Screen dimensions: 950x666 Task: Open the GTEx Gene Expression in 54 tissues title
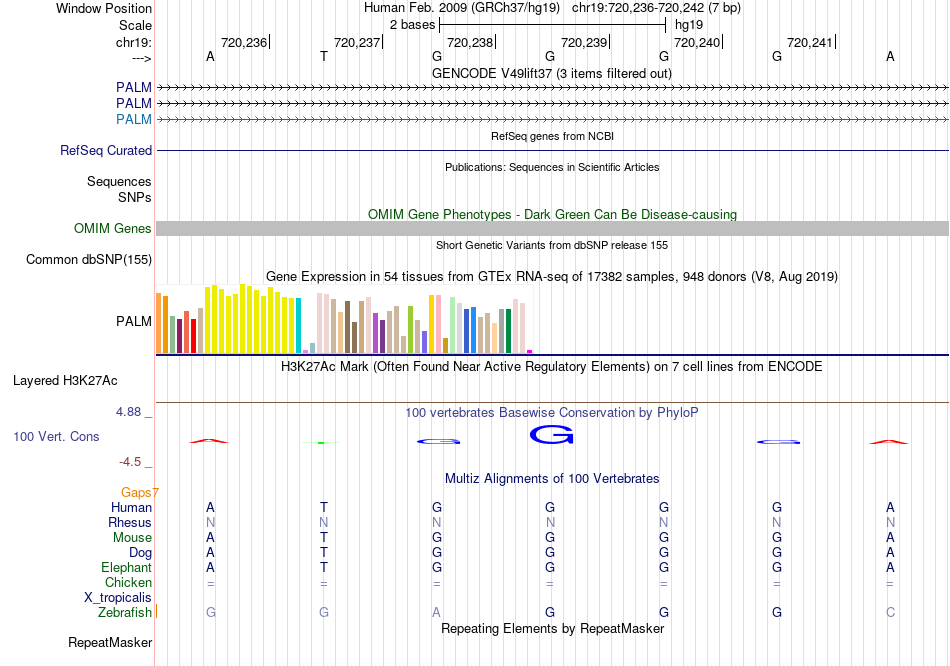pos(552,277)
